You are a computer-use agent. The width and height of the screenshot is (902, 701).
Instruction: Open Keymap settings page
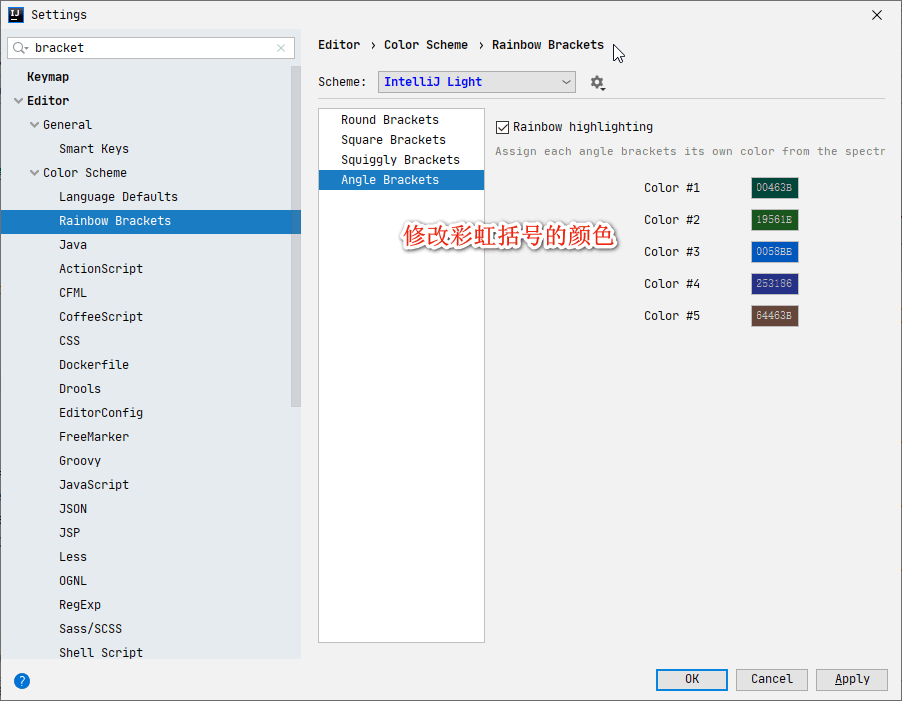[x=48, y=77]
